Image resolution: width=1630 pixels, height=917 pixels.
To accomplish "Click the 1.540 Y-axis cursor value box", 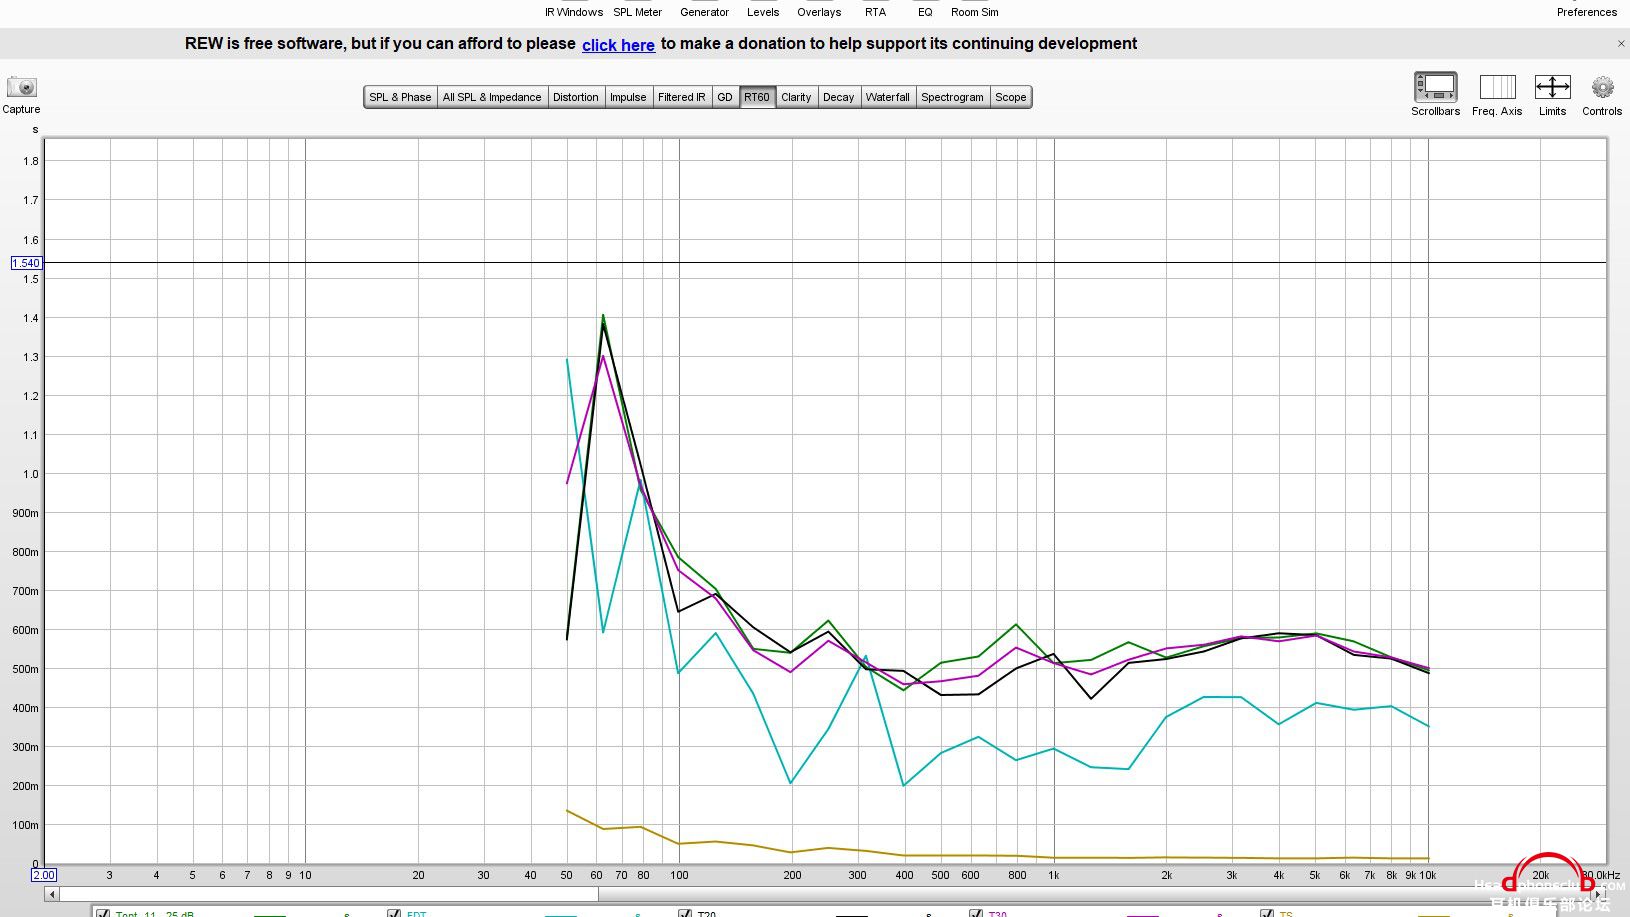I will click(26, 263).
